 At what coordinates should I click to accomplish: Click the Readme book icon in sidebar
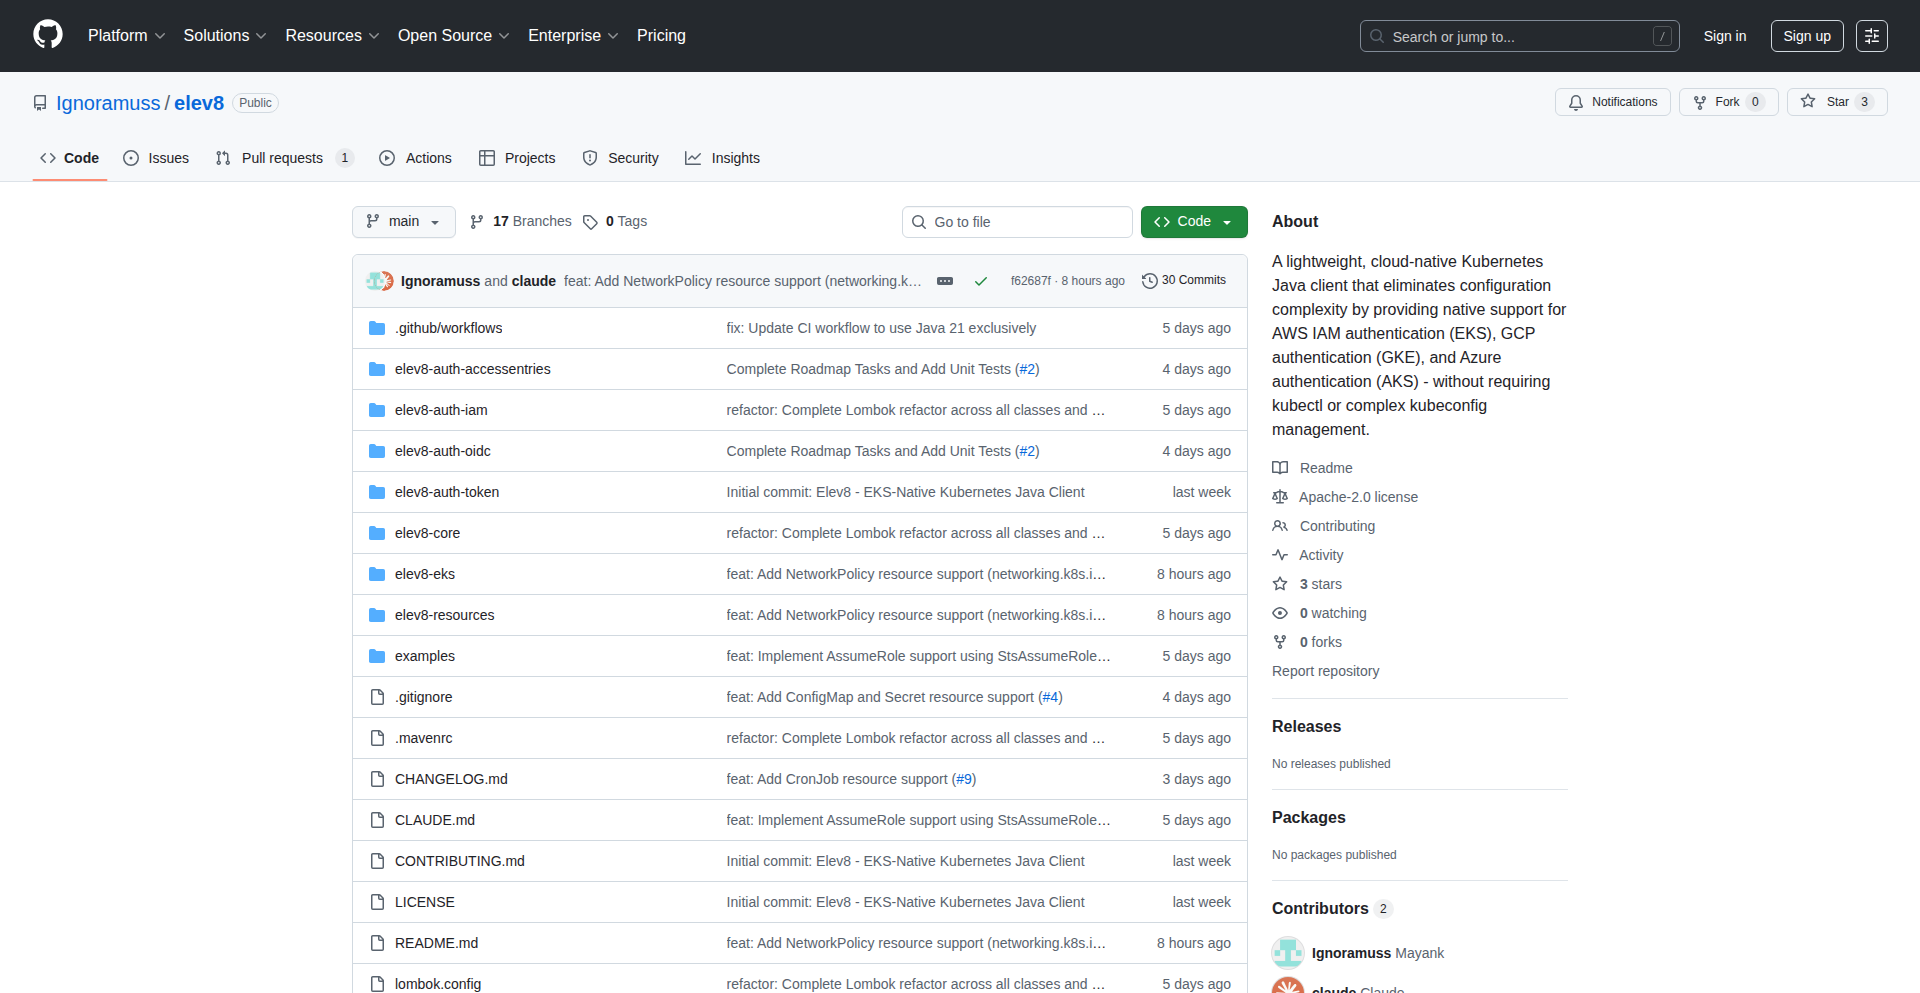click(1280, 467)
